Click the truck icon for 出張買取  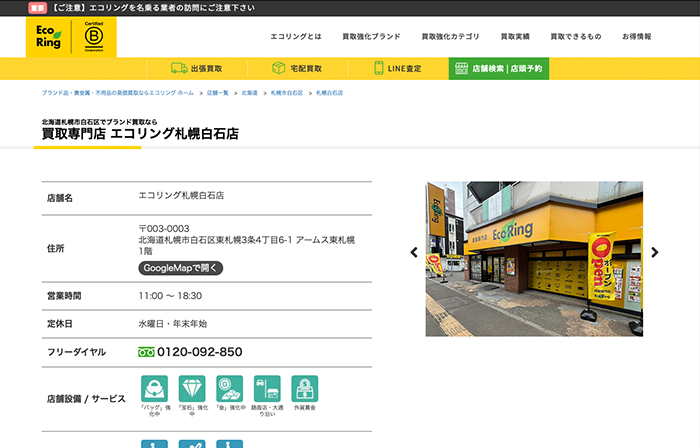tap(179, 68)
